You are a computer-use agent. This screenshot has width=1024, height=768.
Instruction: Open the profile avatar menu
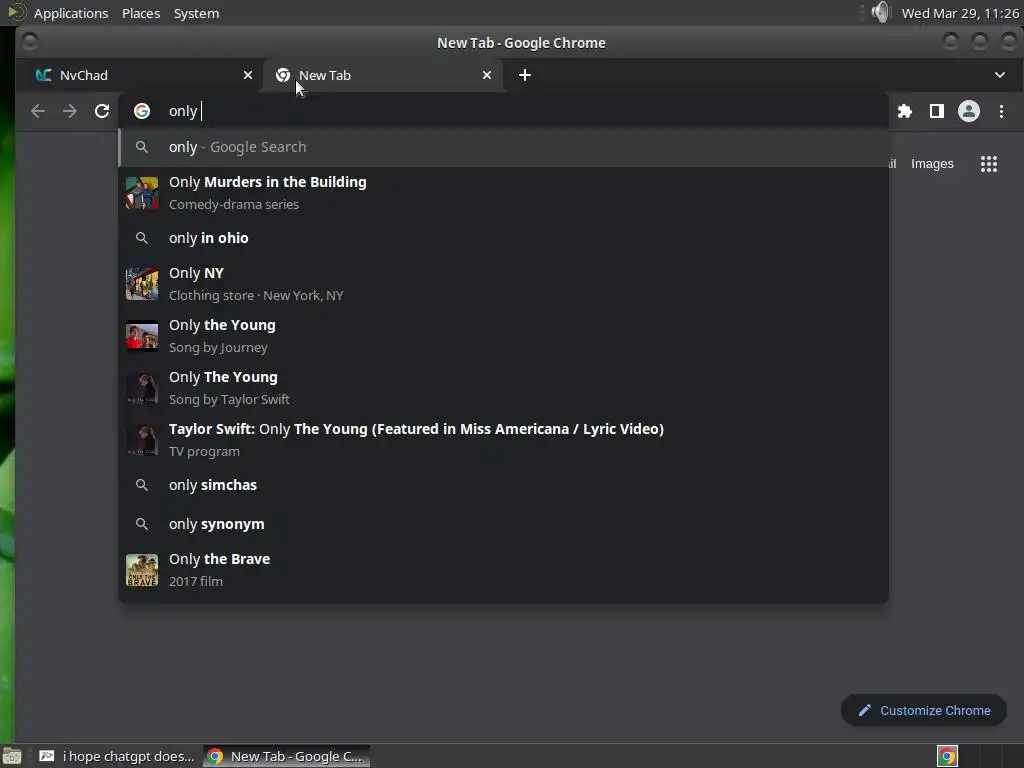pyautogui.click(x=968, y=111)
